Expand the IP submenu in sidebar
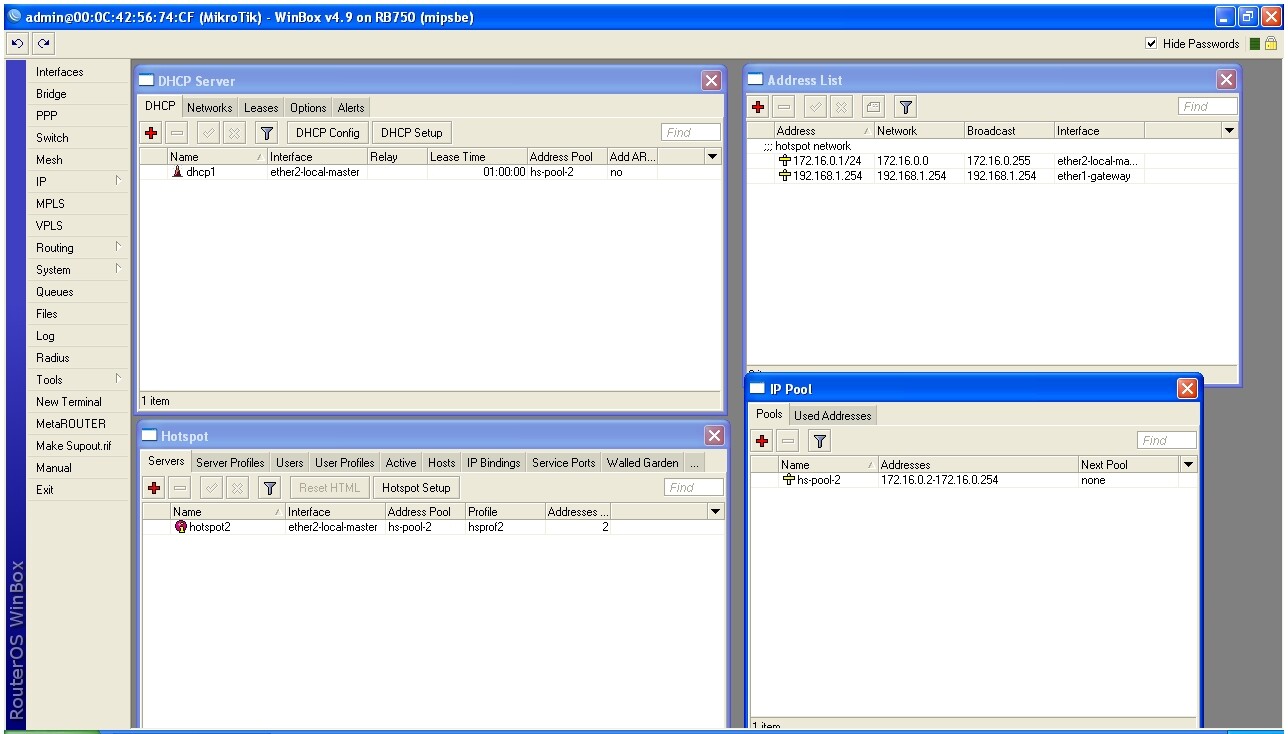The image size is (1288, 734). tap(118, 181)
